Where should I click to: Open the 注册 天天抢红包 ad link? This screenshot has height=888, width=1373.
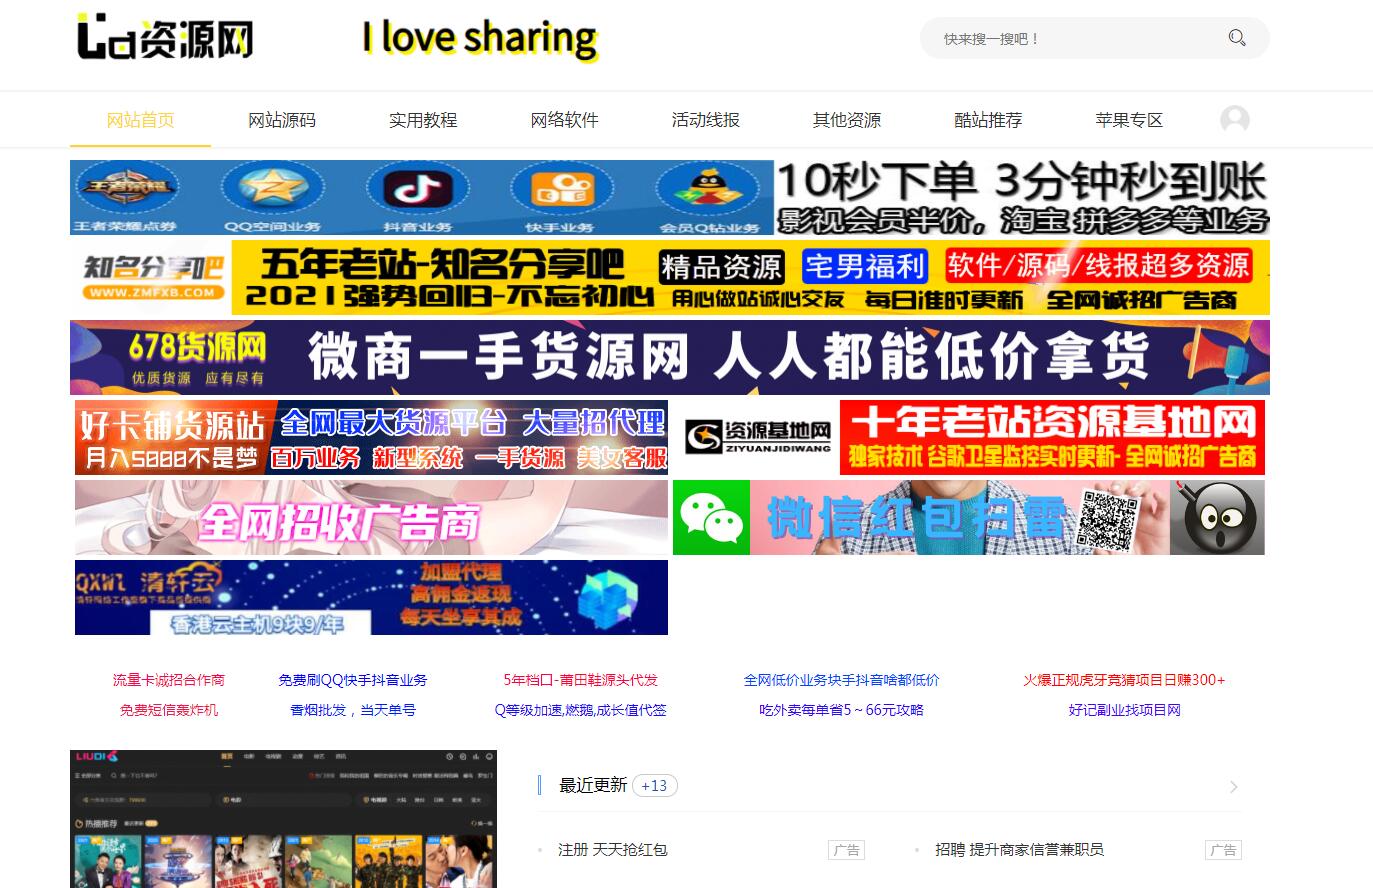613,850
